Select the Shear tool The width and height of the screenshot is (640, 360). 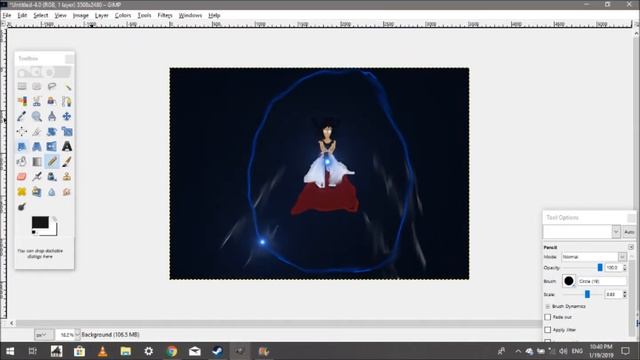point(22,146)
